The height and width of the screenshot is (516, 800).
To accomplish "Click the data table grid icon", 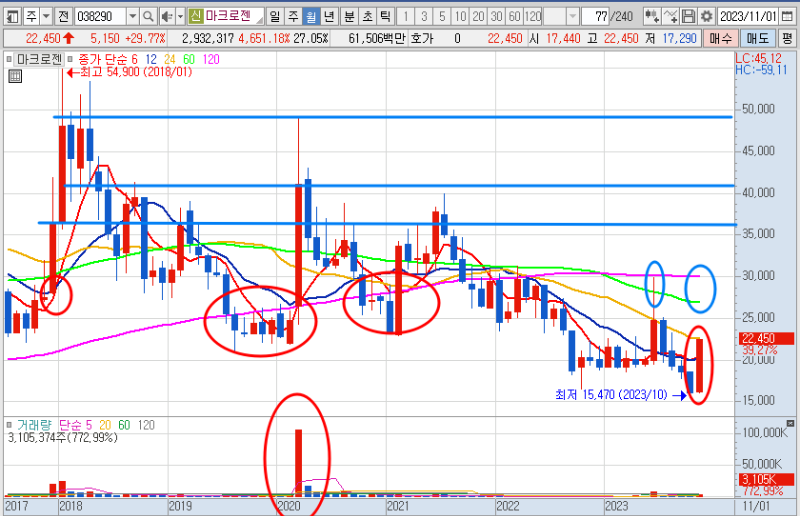I will (x=15, y=77).
